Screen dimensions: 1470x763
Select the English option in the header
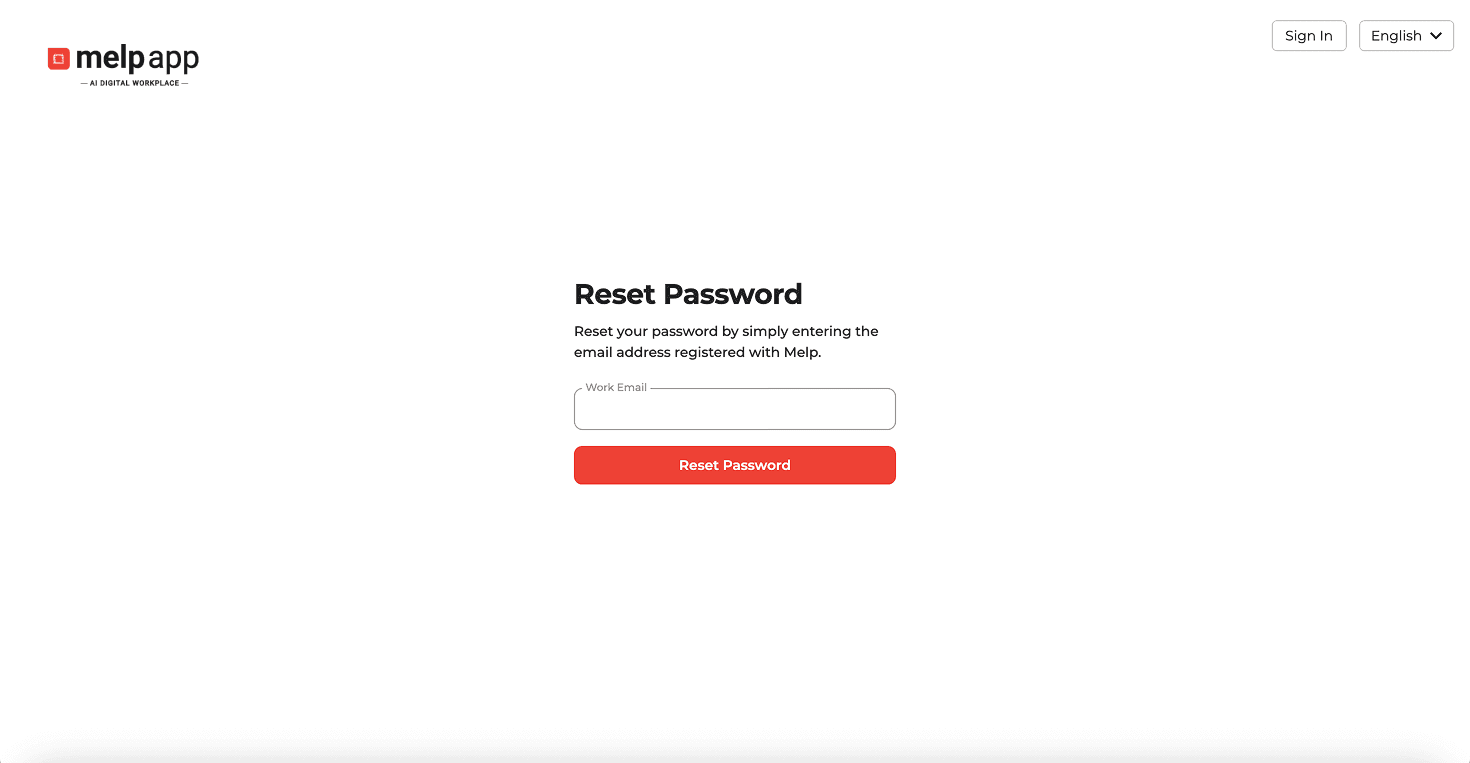click(x=1396, y=35)
